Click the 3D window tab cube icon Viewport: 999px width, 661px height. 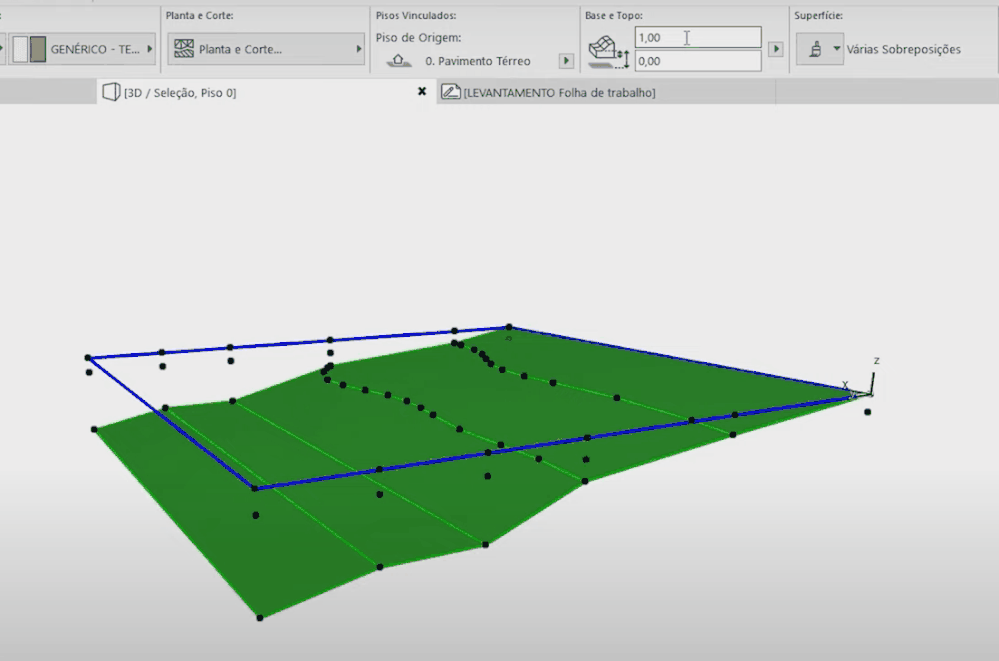tap(111, 92)
